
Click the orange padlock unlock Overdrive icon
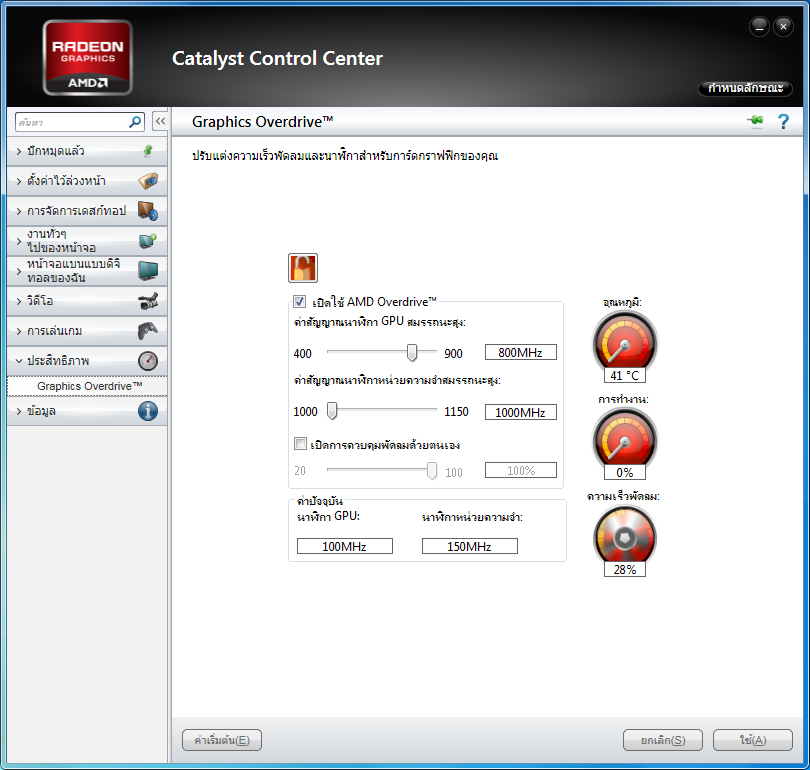click(303, 268)
